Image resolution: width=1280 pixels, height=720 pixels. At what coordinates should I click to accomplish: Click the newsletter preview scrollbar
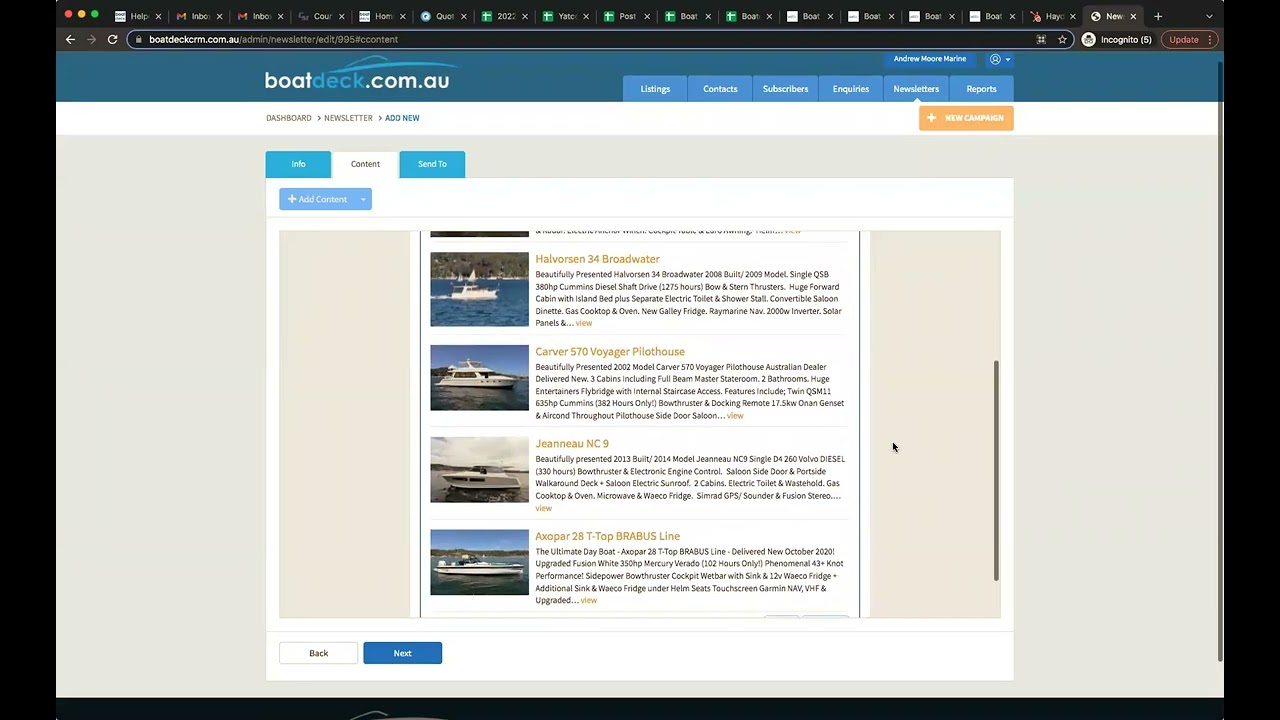[996, 470]
